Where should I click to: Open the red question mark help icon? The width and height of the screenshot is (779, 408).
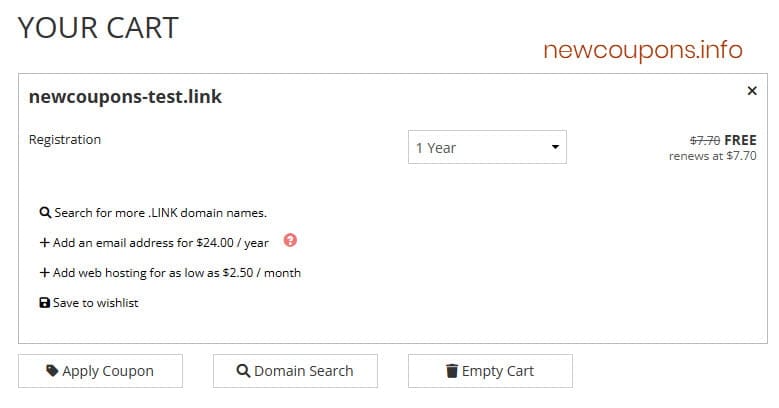[x=291, y=241]
